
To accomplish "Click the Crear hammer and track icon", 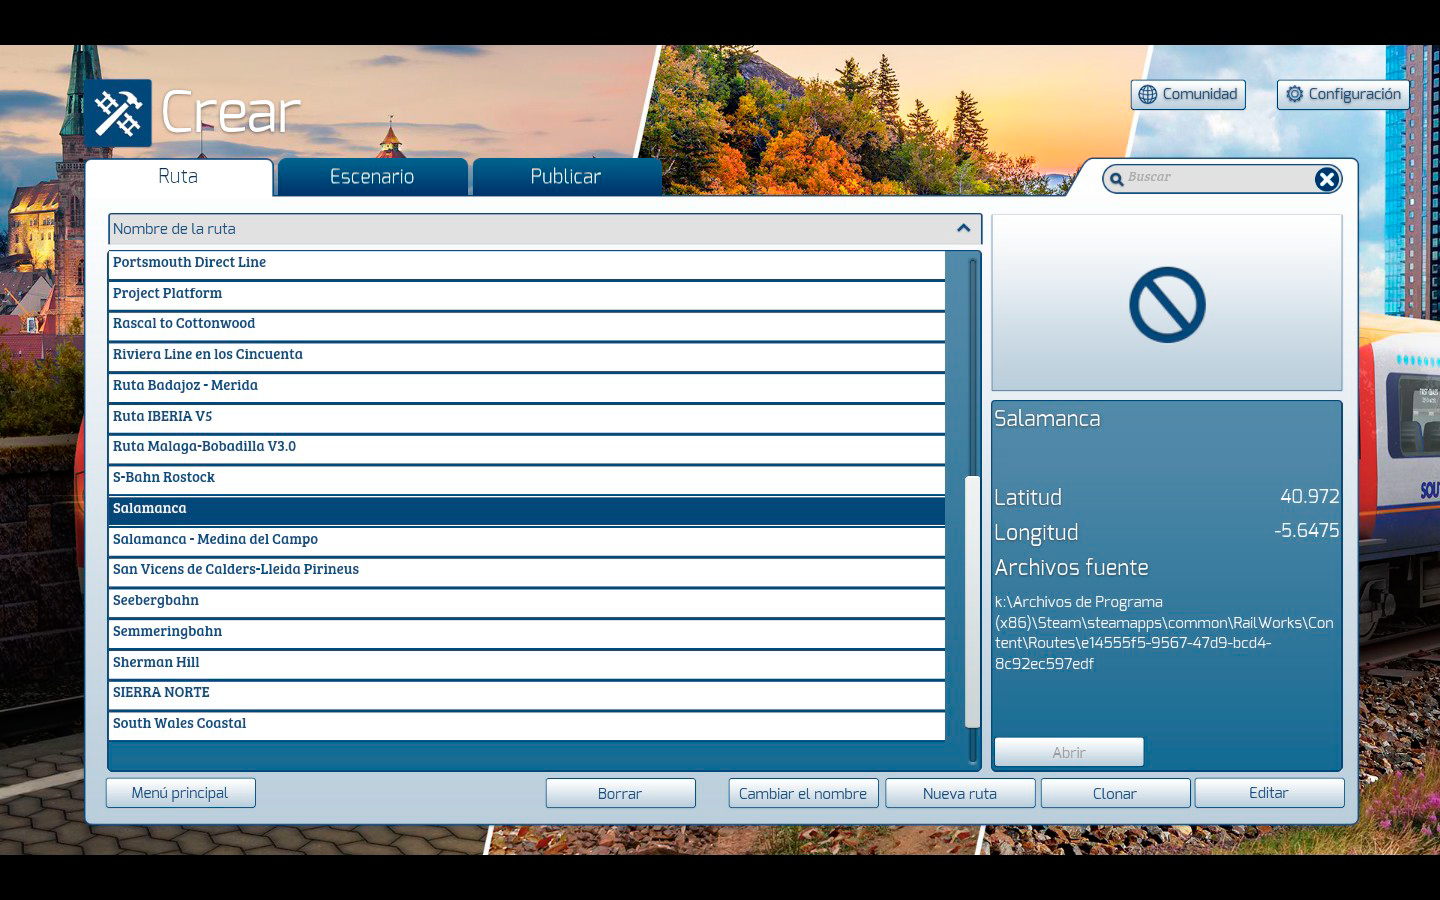I will click(x=118, y=113).
